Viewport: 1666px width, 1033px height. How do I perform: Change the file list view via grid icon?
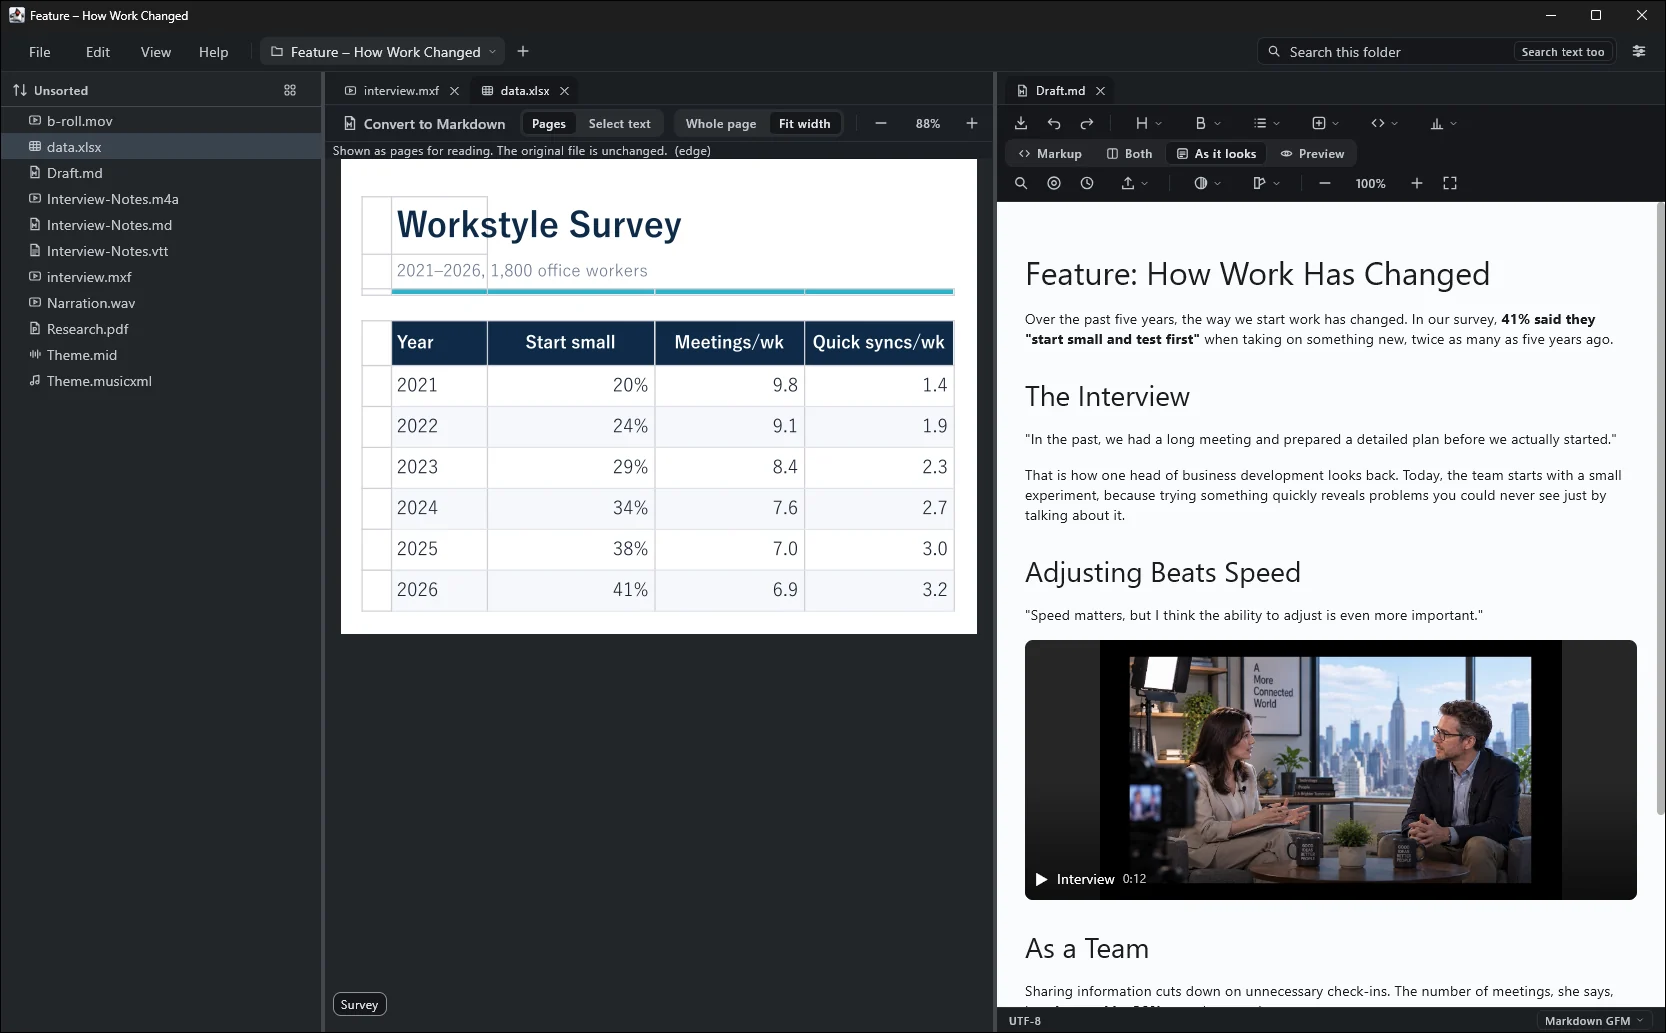click(290, 90)
